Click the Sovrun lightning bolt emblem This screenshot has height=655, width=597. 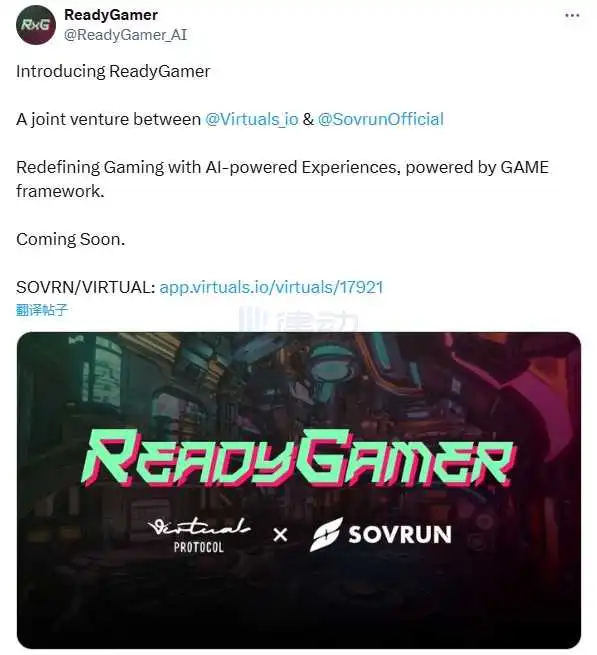click(326, 534)
